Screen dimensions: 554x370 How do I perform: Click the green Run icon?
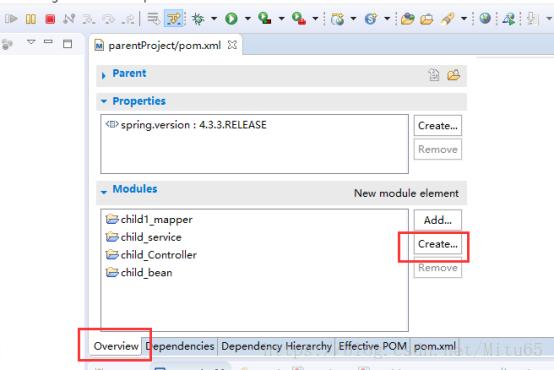tap(231, 18)
